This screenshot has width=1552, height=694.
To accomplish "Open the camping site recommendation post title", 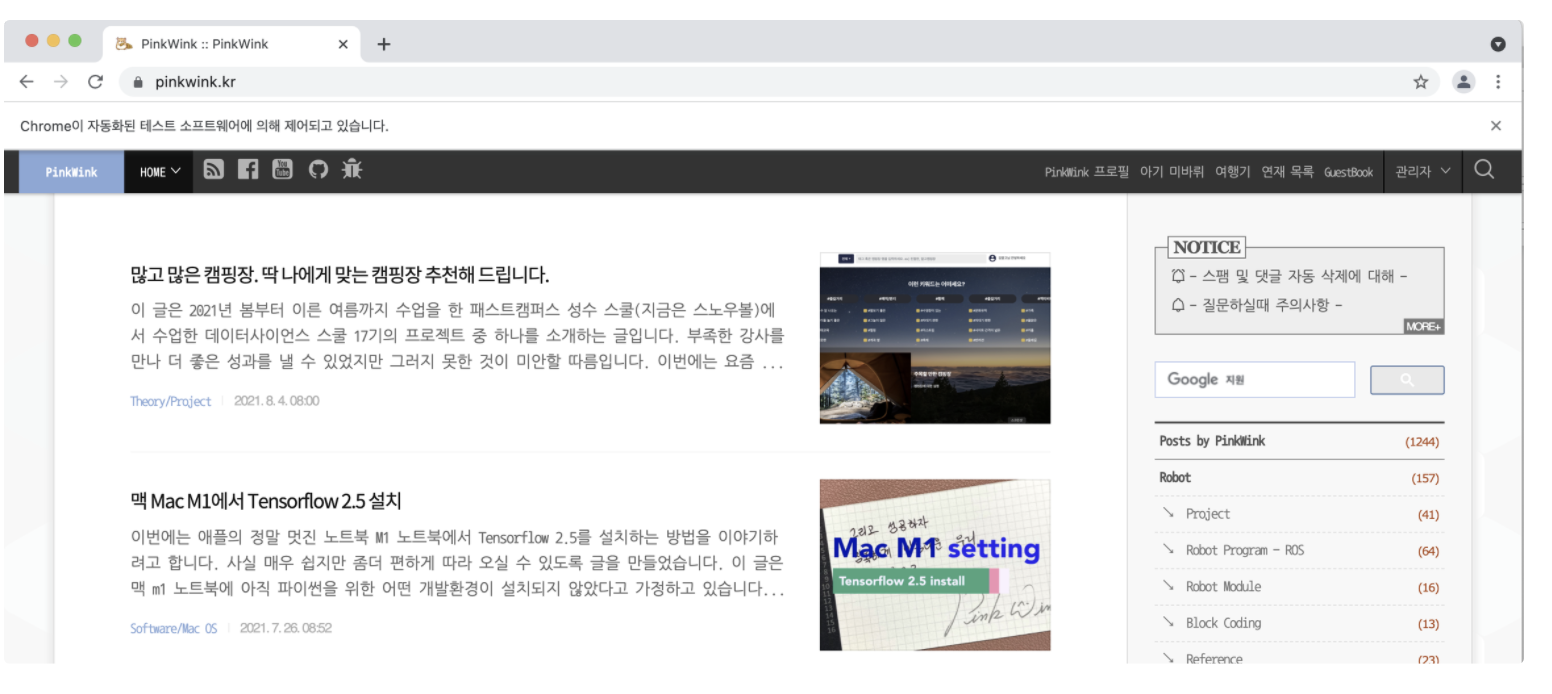I will (x=339, y=275).
